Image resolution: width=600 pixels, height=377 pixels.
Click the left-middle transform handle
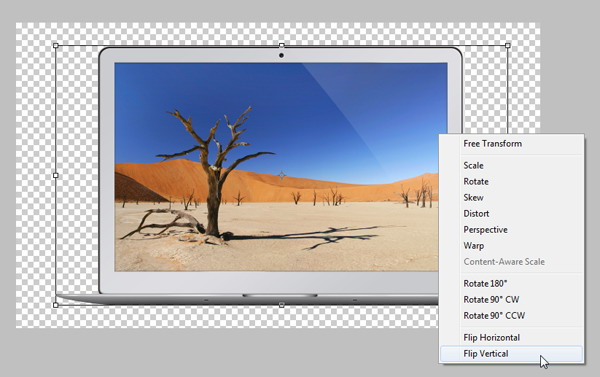coord(56,175)
